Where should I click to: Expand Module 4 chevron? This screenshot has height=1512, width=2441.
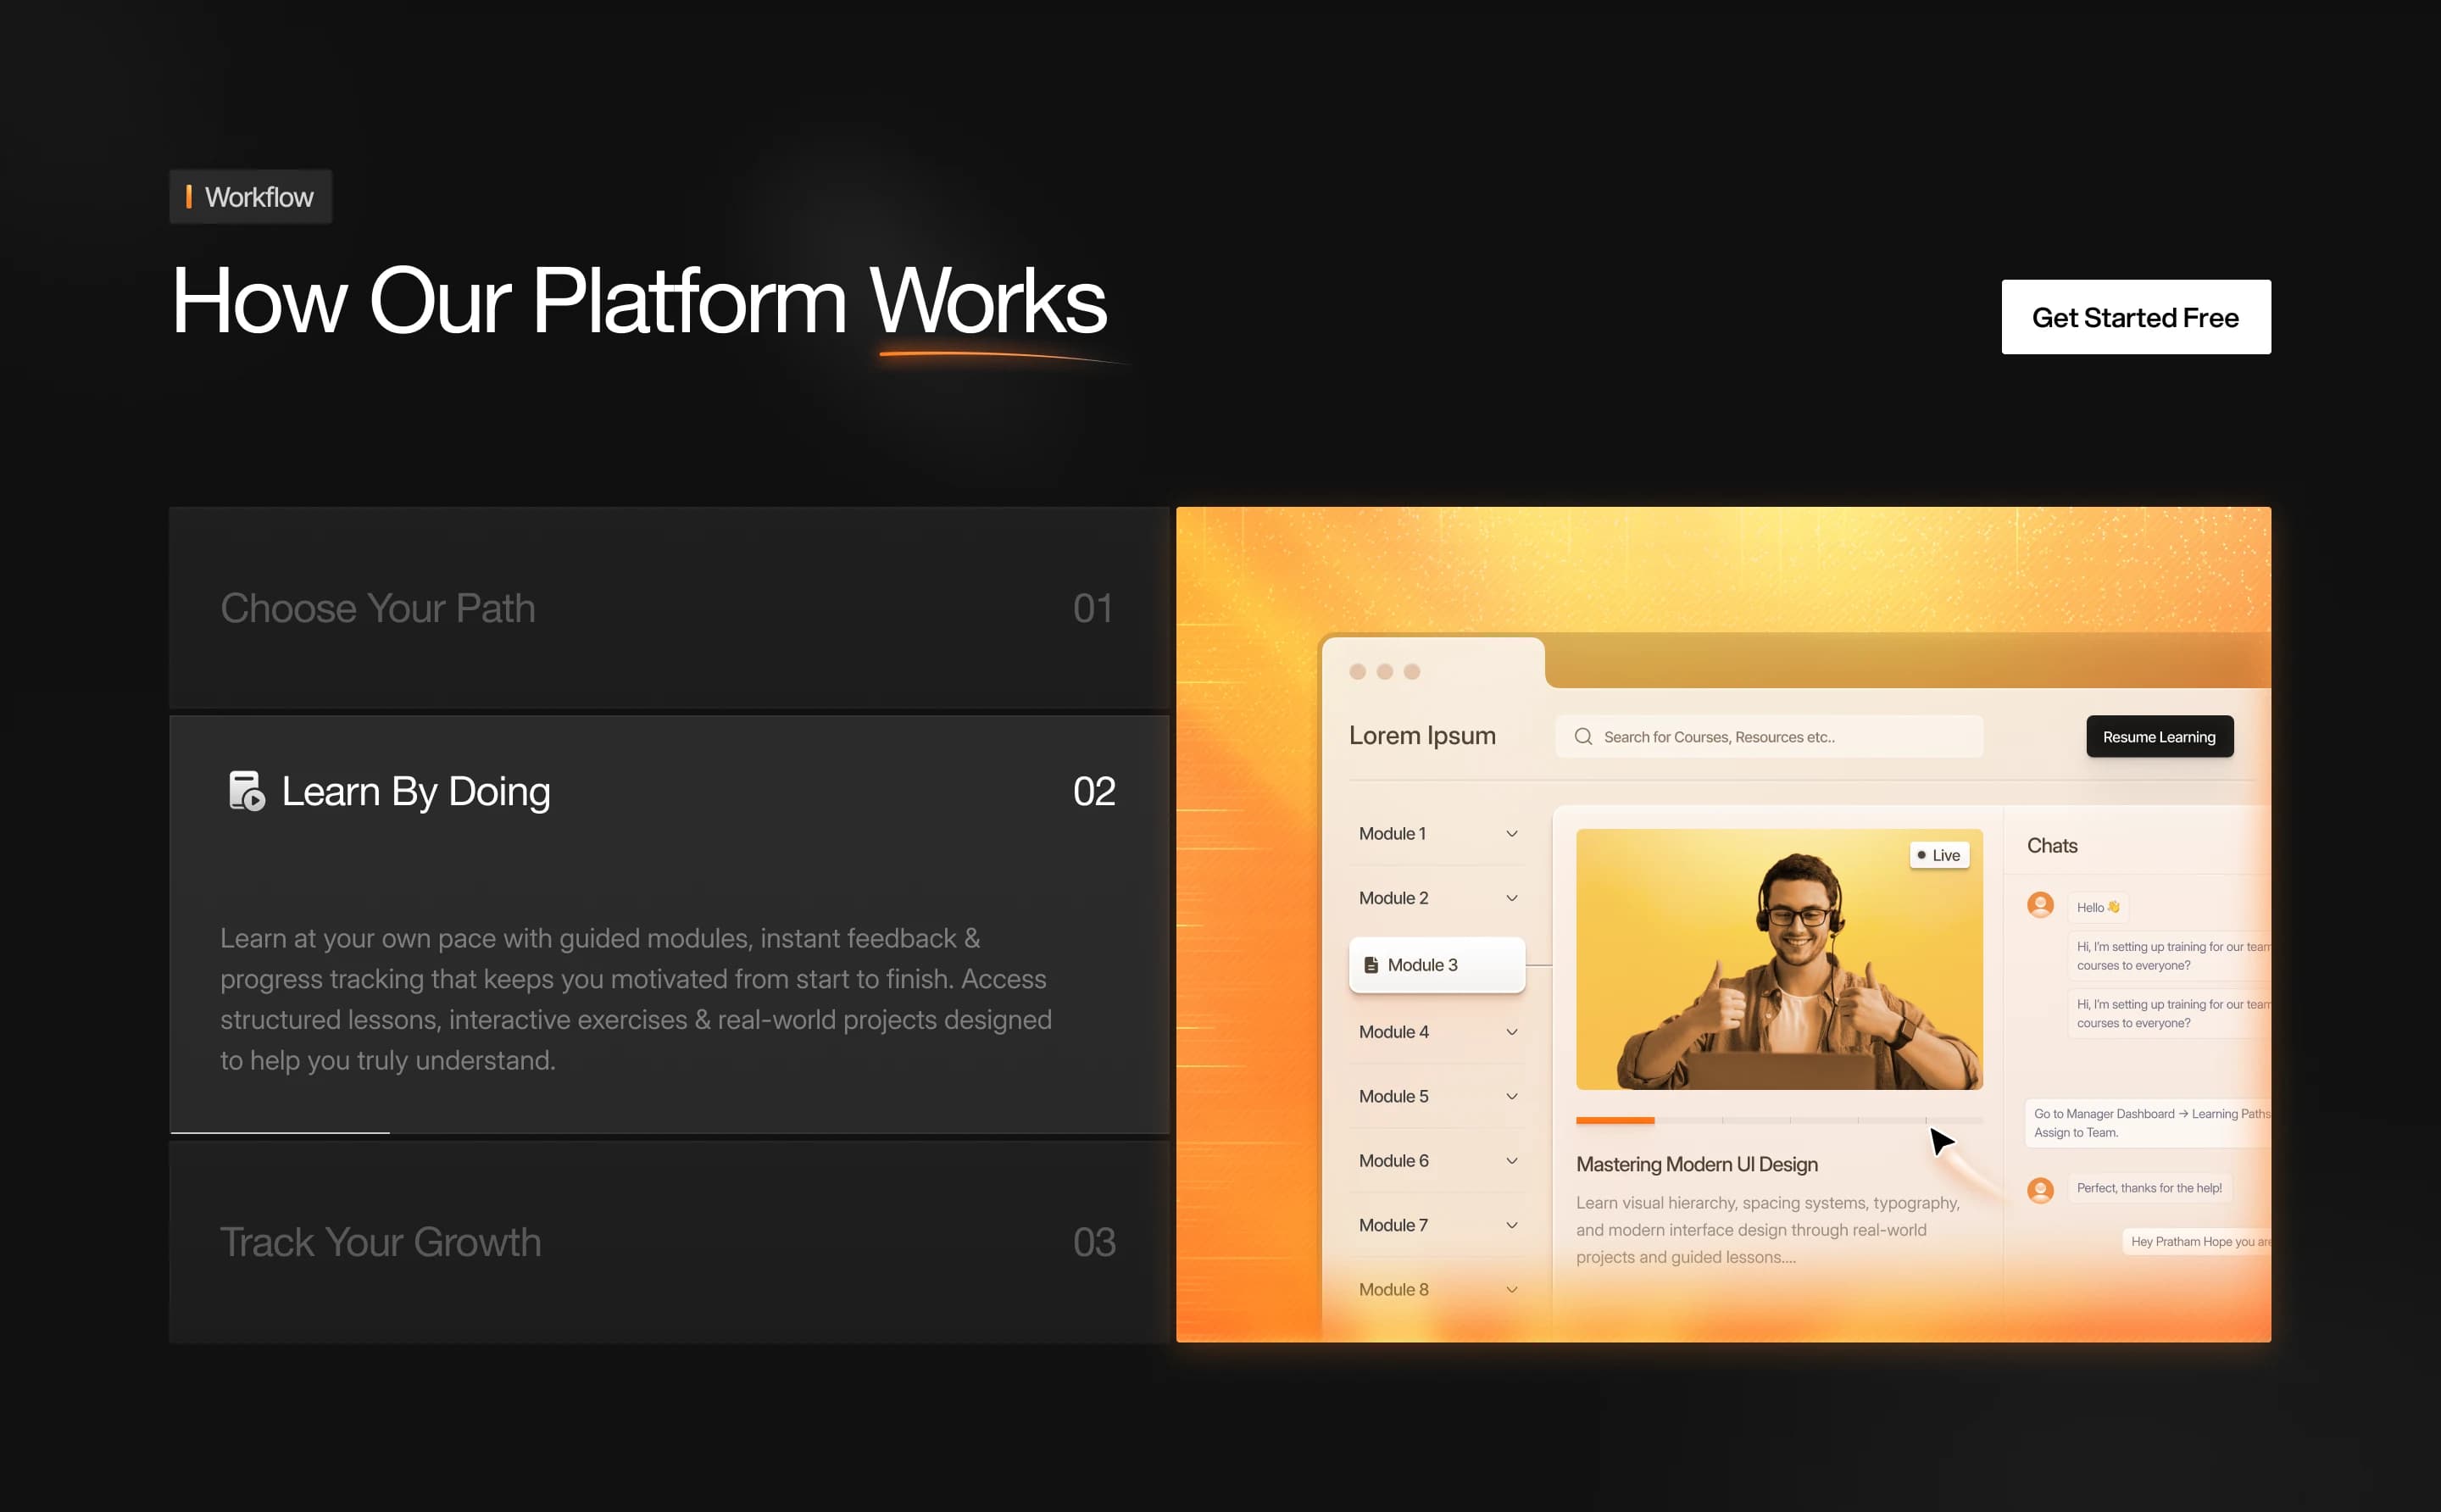pyautogui.click(x=1512, y=1032)
